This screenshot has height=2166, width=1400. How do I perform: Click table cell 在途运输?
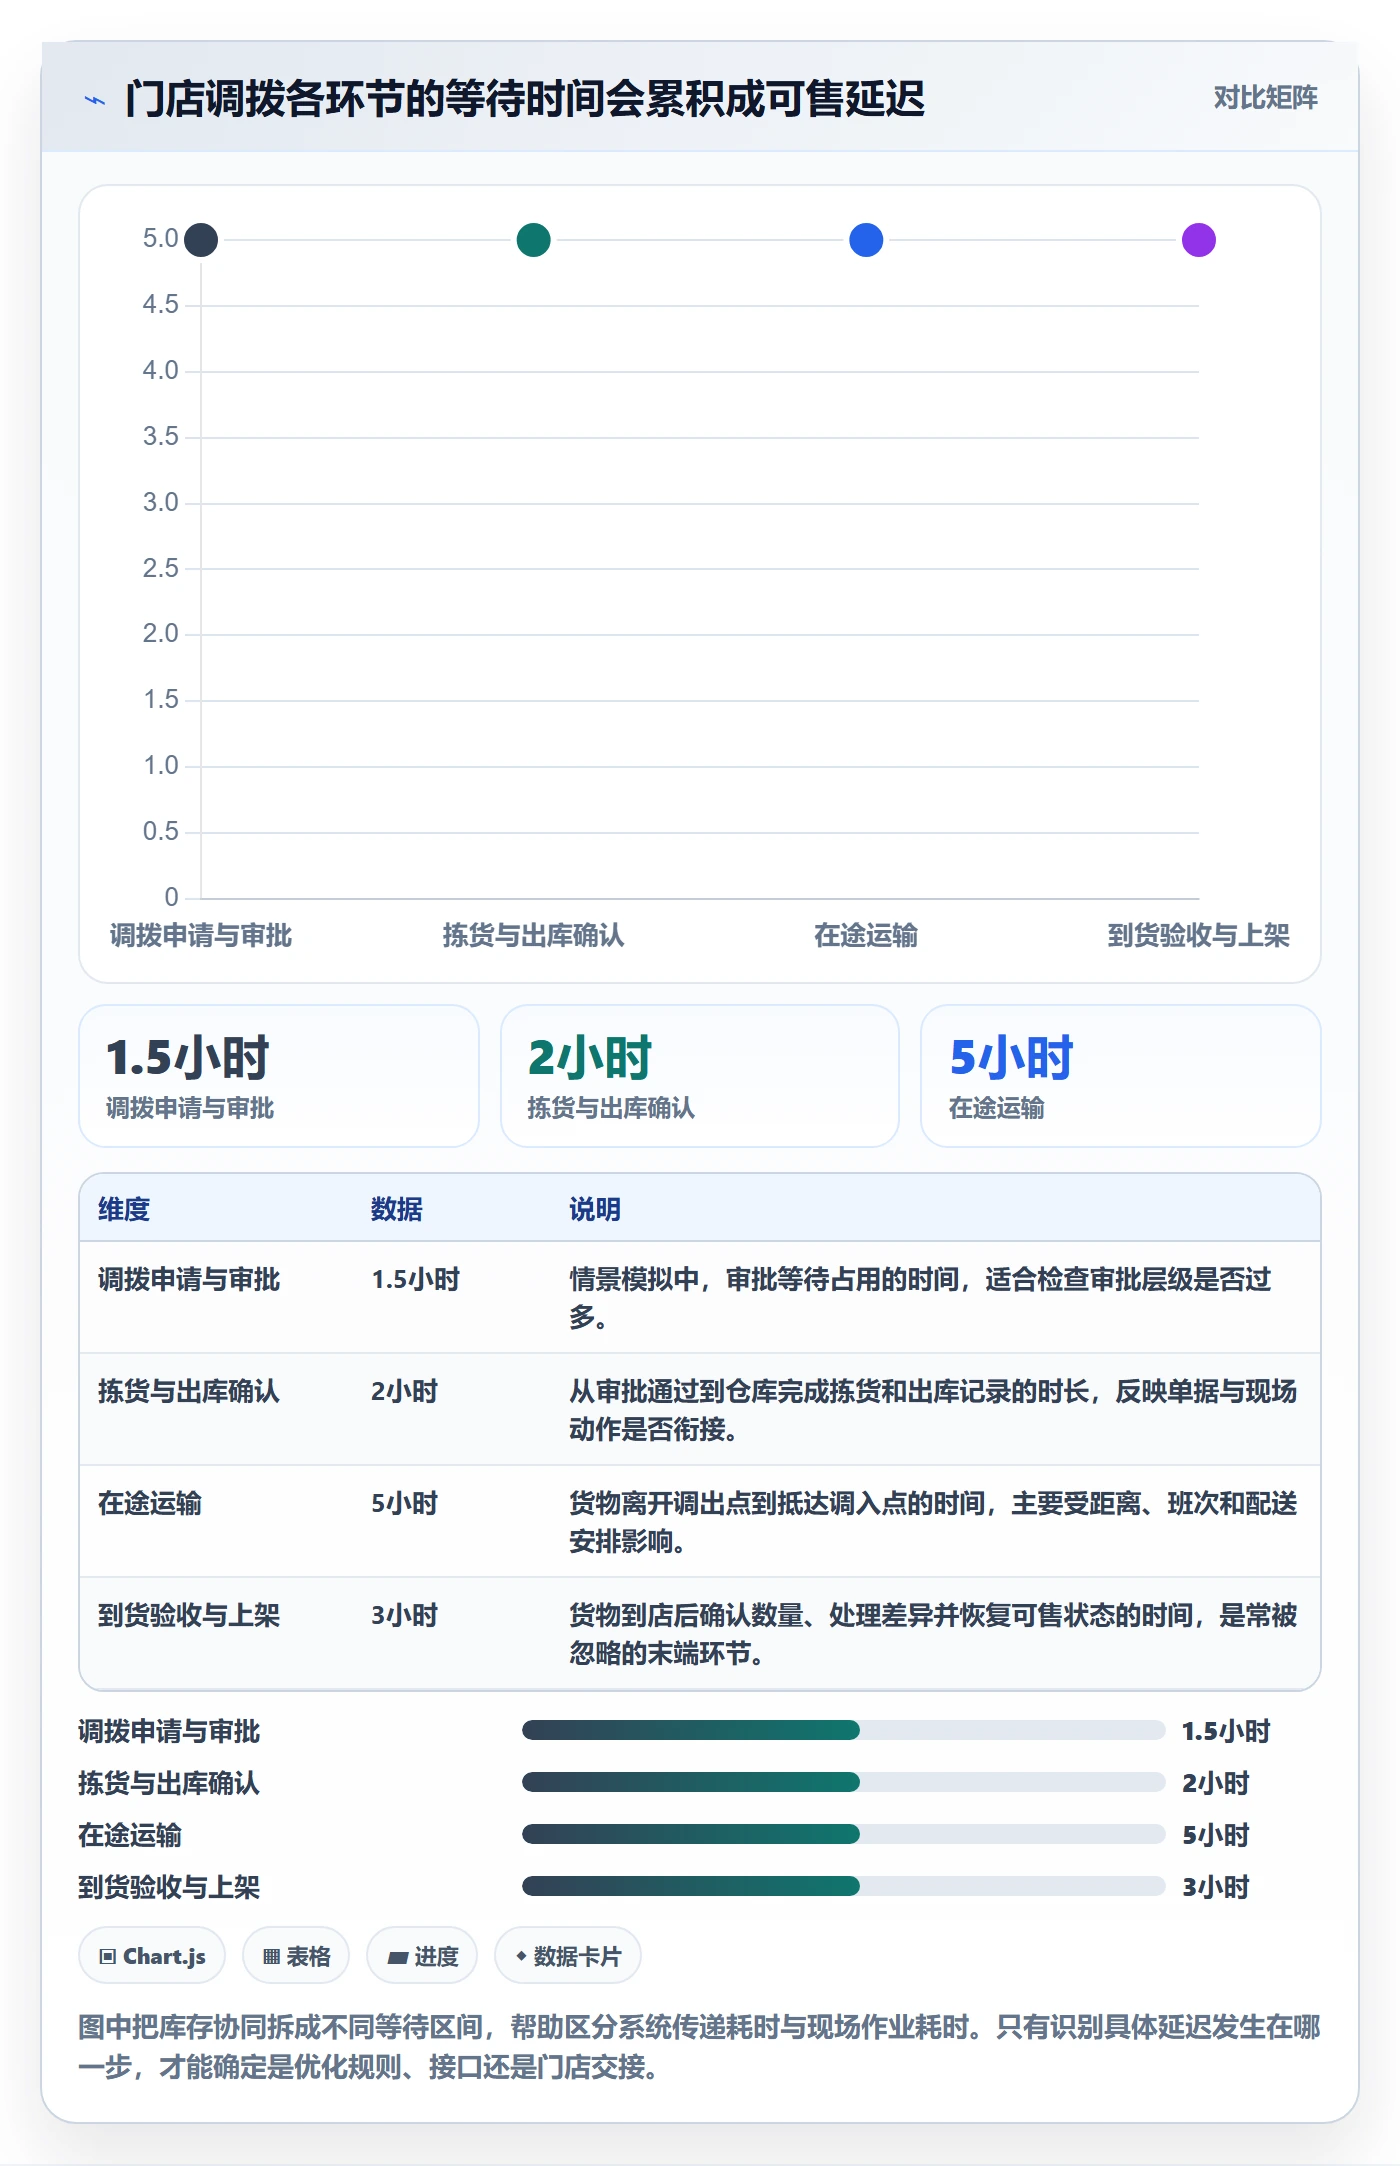(150, 1503)
